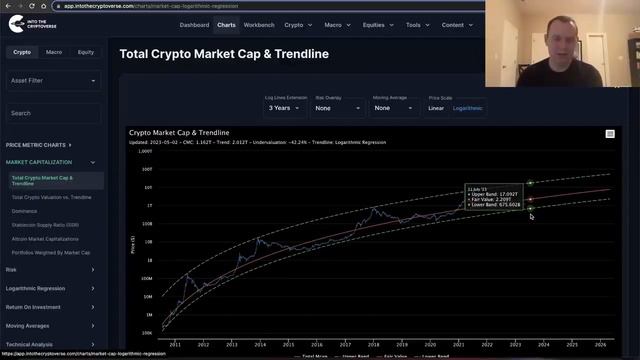Click the Crypto Market Cap & Trendline title
The height and width of the screenshot is (360, 640).
pos(179,133)
